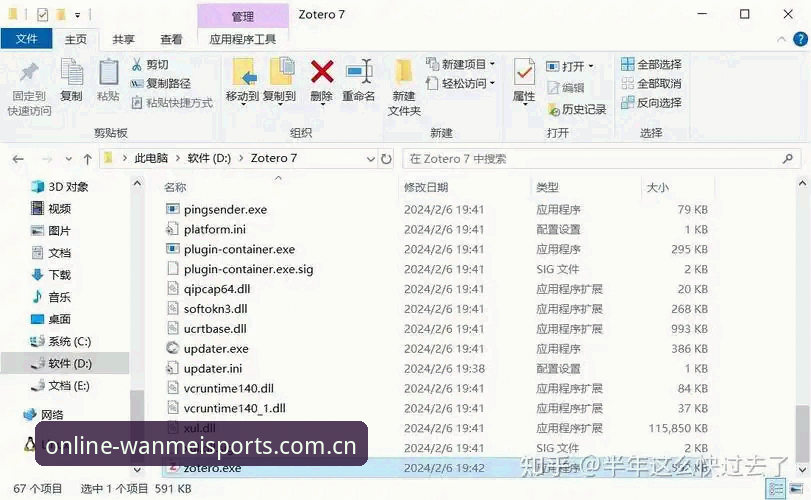Click Select all (全部选择)
This screenshot has width=811, height=500.
tap(651, 64)
